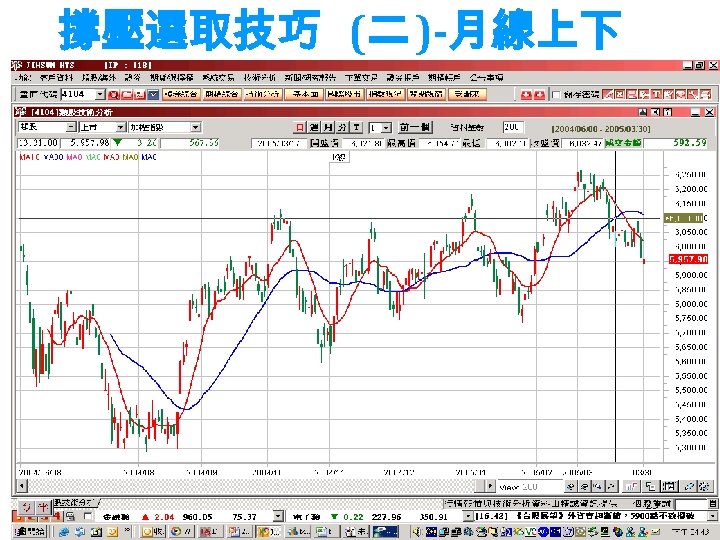The width and height of the screenshot is (720, 540).
Task: Switch chart to minute '分' period
Action: coord(343,127)
